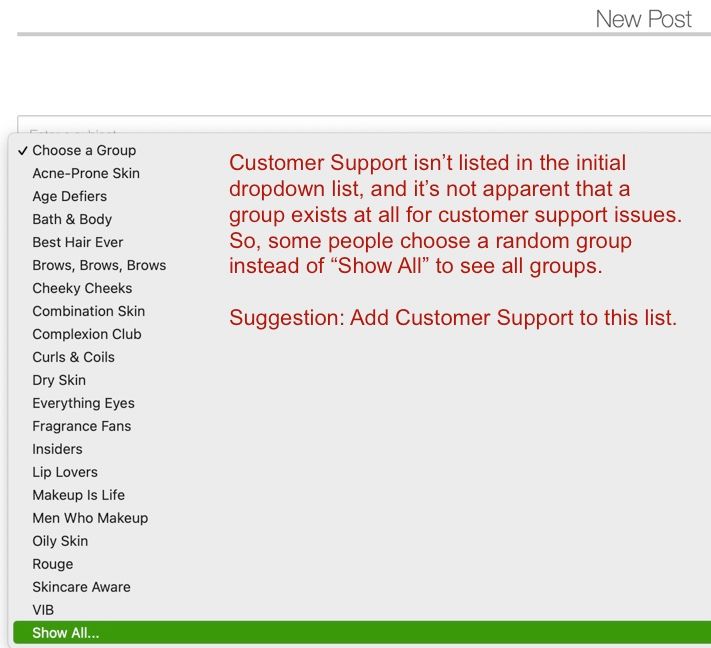Select the Skincare Aware group
This screenshot has height=648, width=711.
coord(81,587)
